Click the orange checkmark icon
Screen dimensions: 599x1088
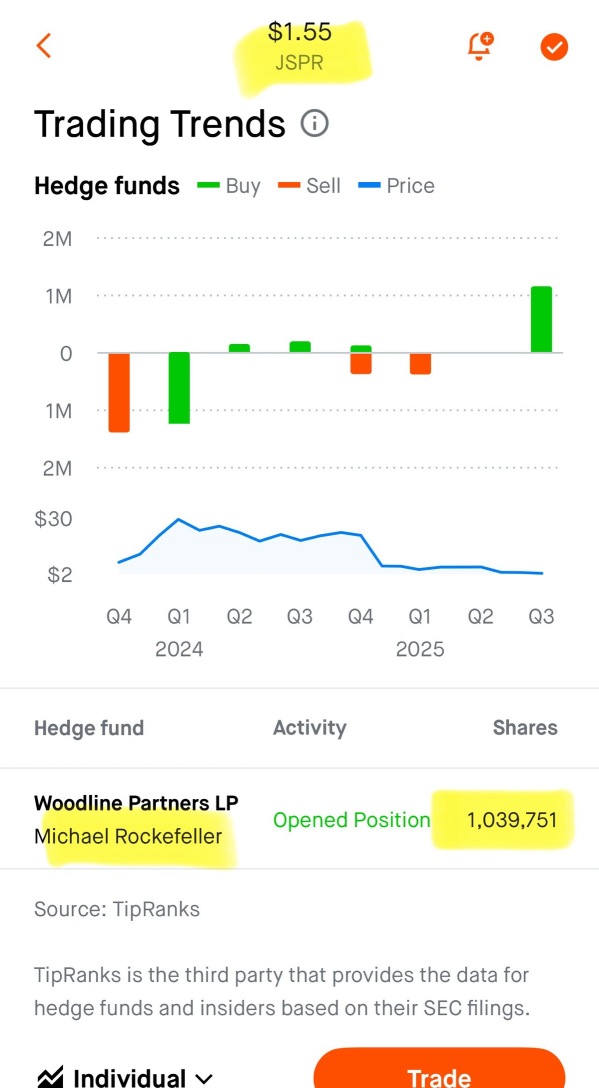(x=553, y=46)
